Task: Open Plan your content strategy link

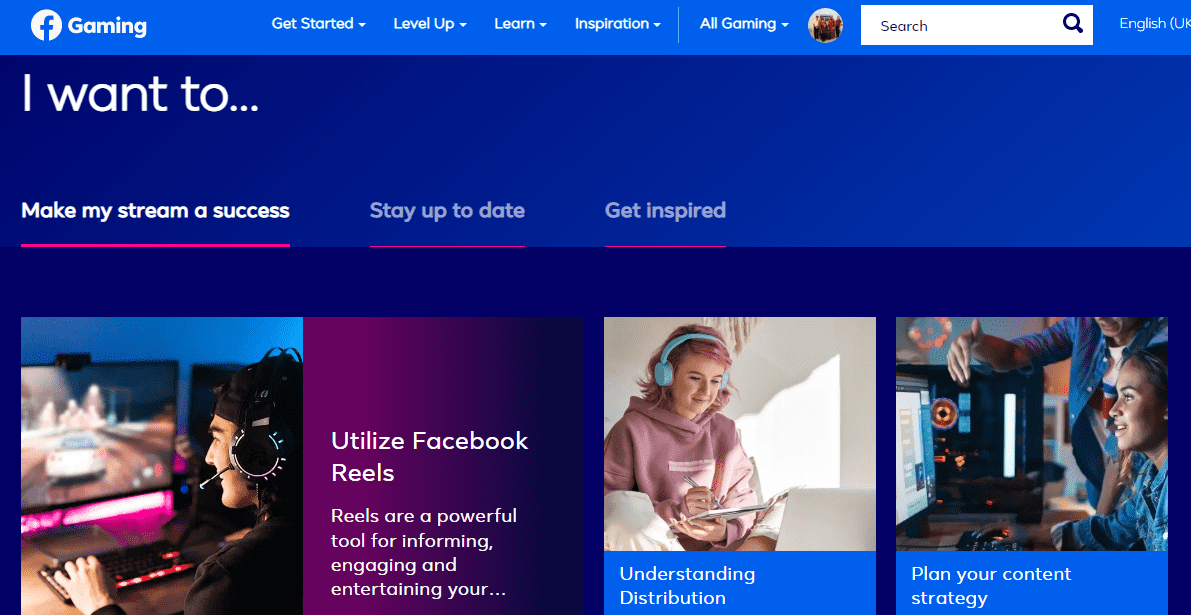Action: 991,585
